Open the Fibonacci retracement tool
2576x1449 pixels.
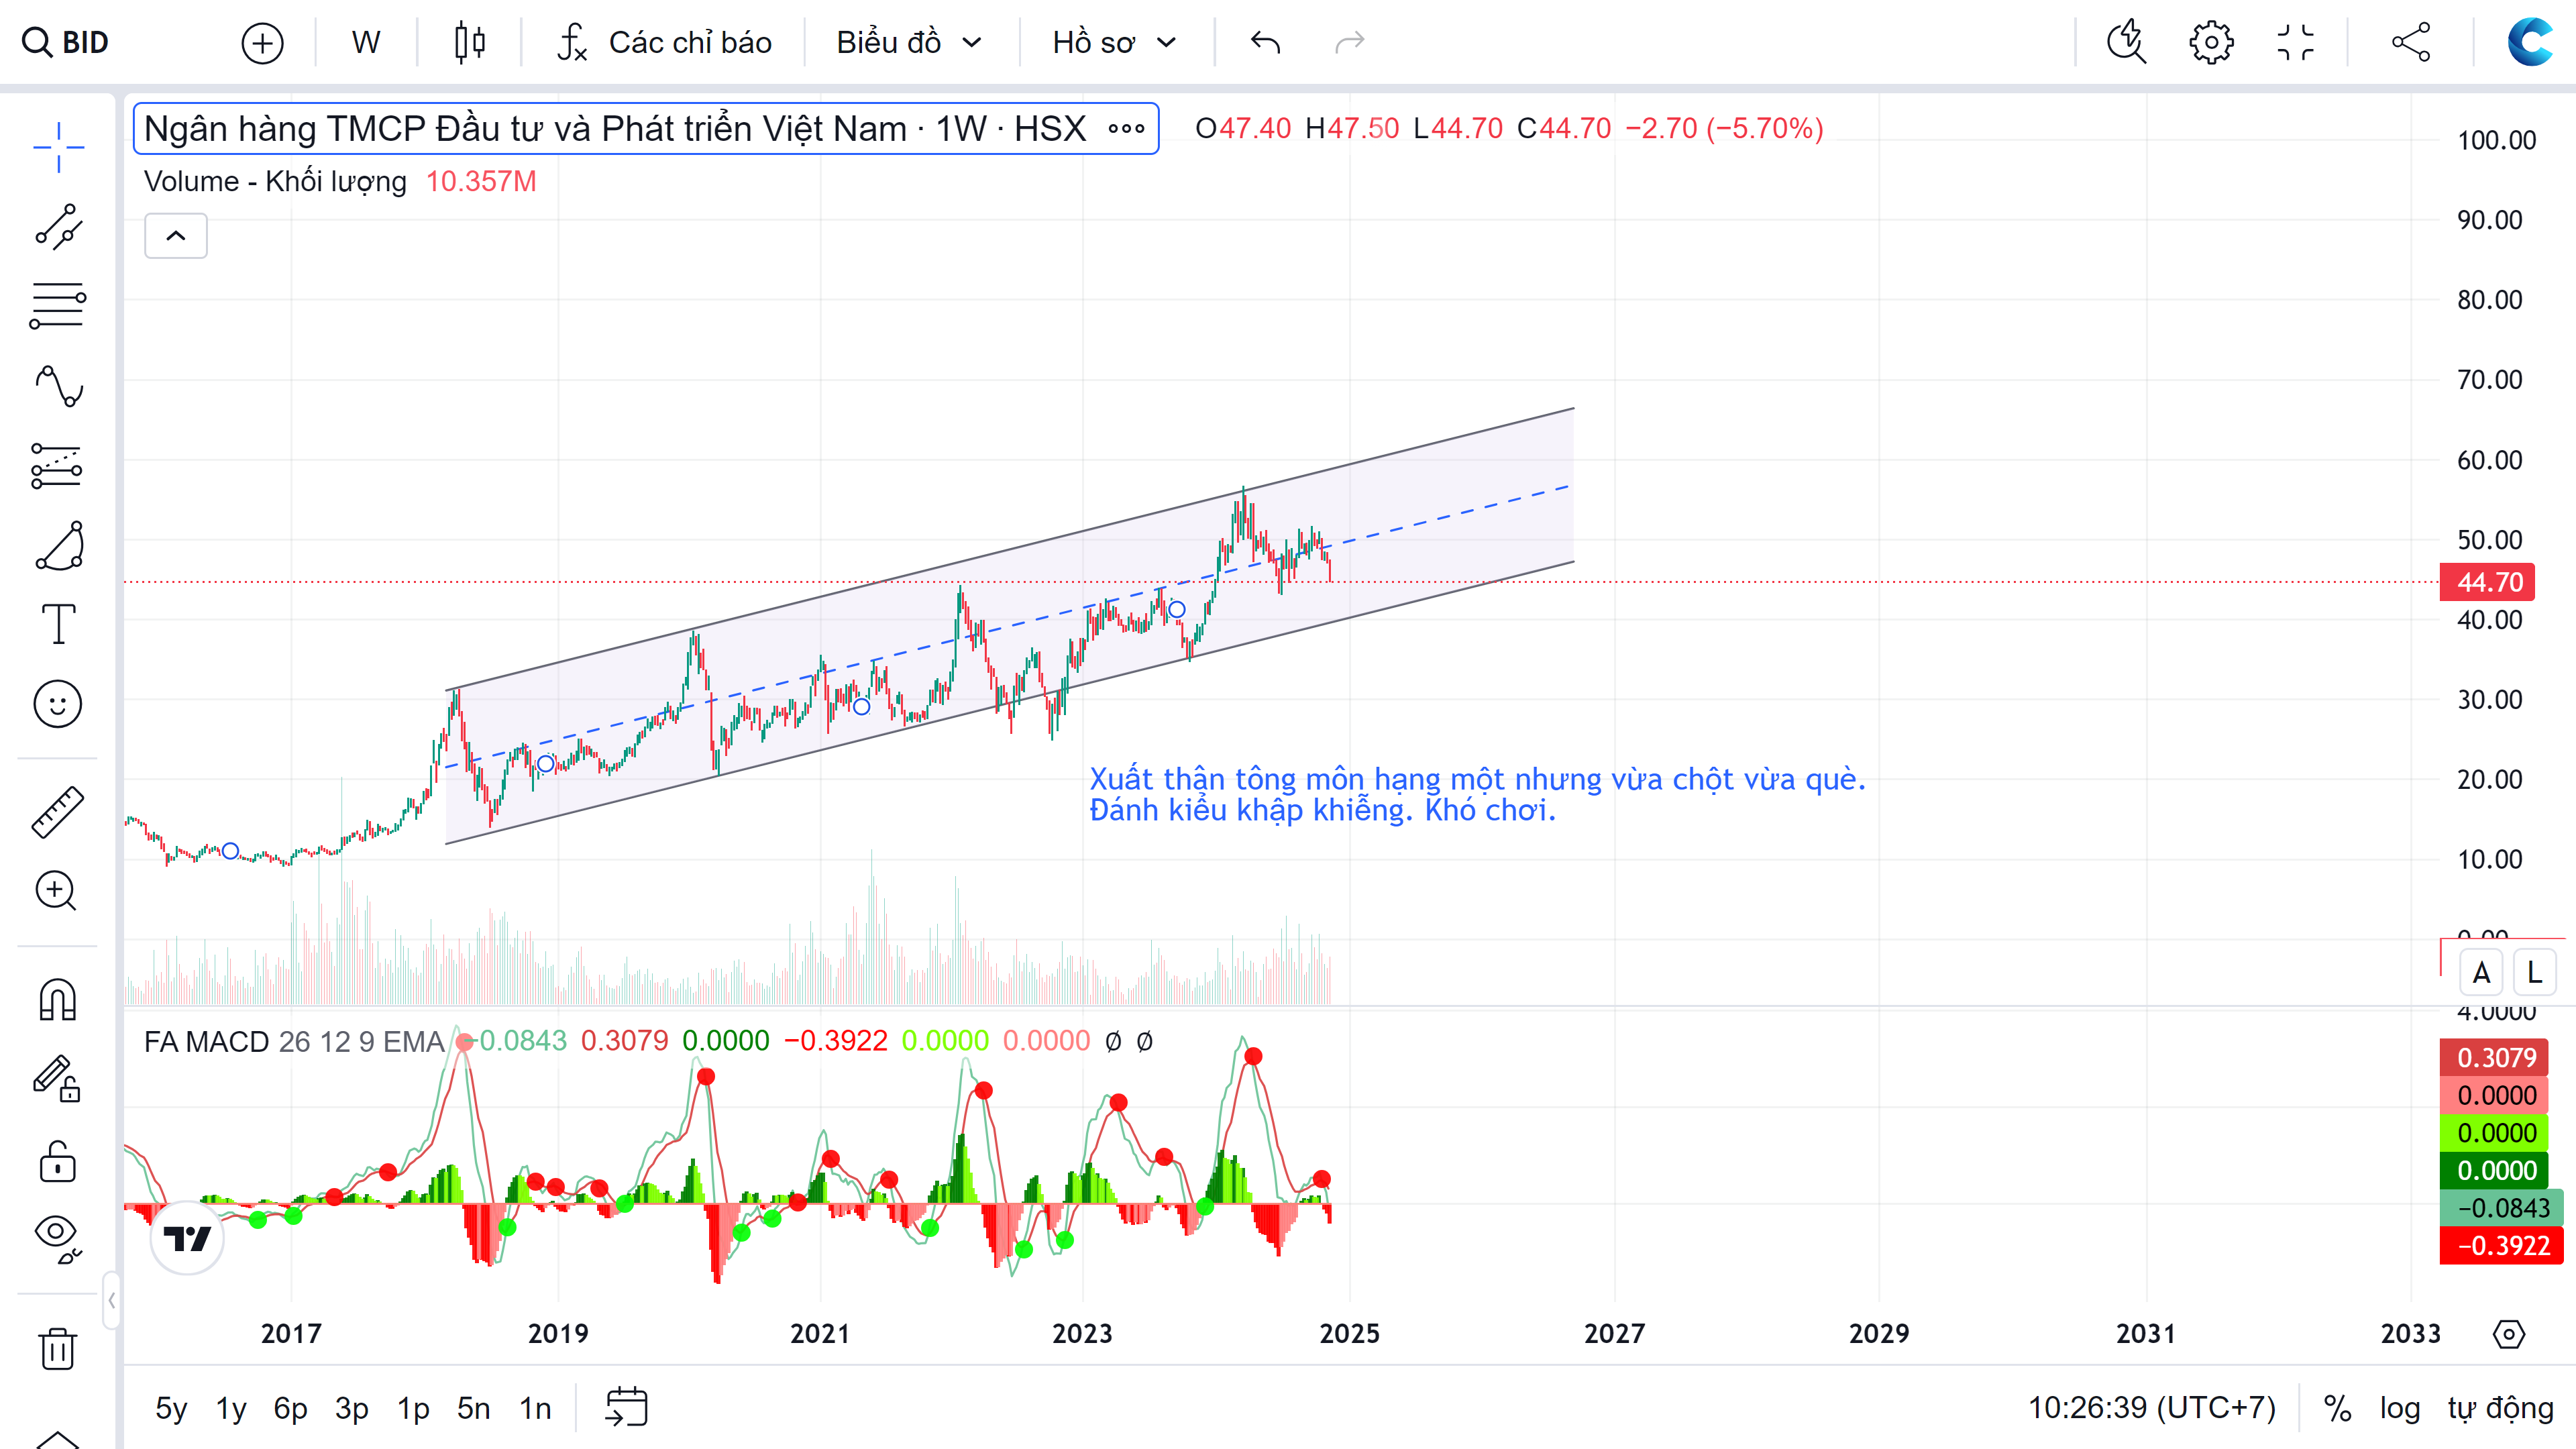58,305
